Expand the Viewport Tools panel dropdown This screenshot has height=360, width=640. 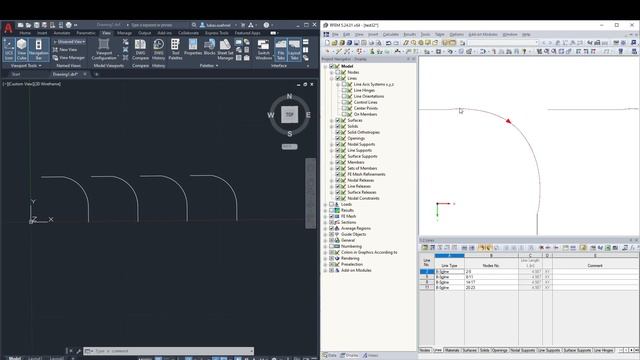pos(26,66)
